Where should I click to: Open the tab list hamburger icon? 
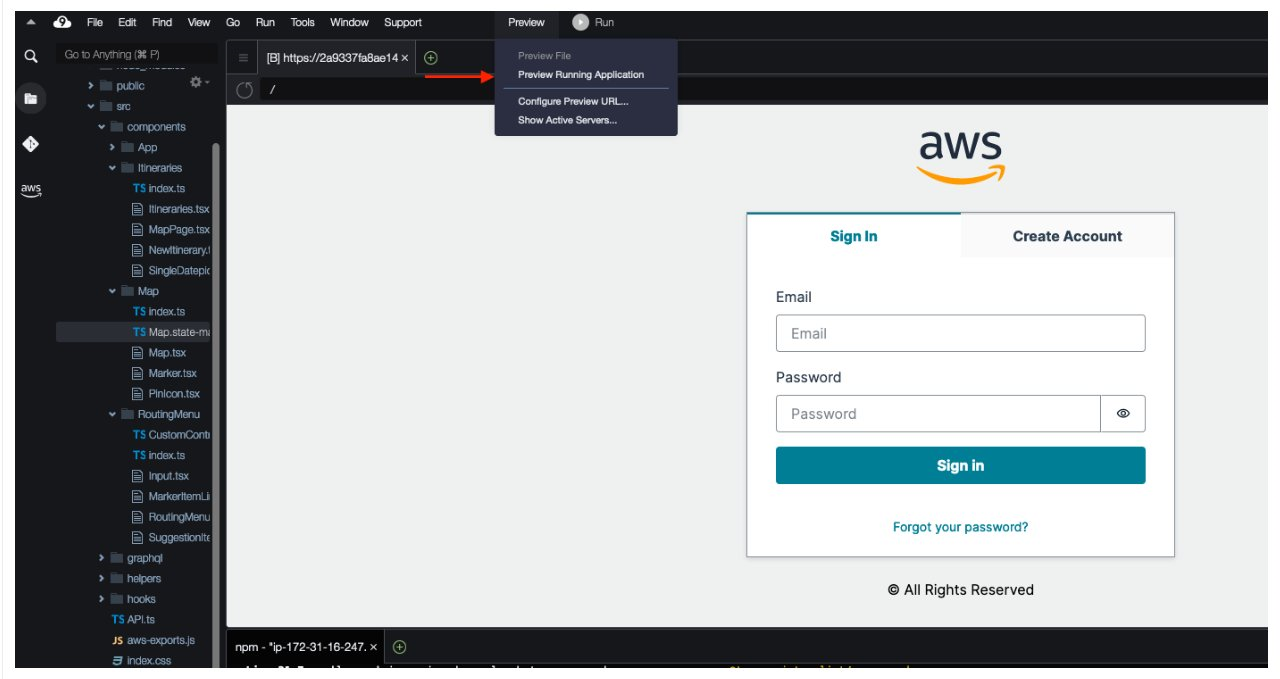(243, 58)
